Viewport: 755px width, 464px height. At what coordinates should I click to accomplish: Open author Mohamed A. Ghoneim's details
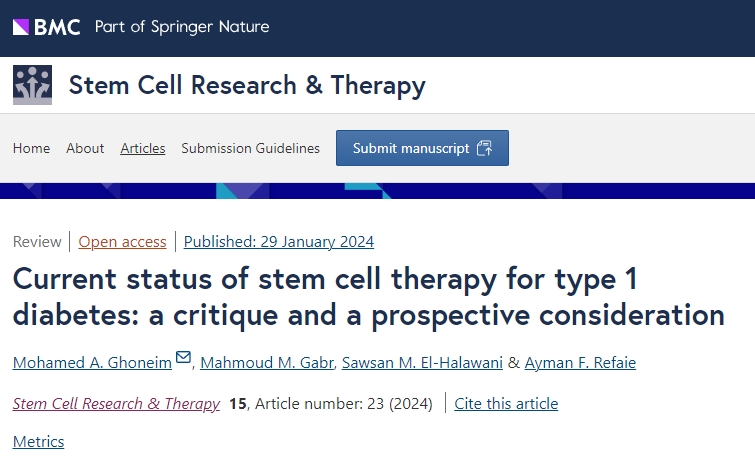(91, 362)
